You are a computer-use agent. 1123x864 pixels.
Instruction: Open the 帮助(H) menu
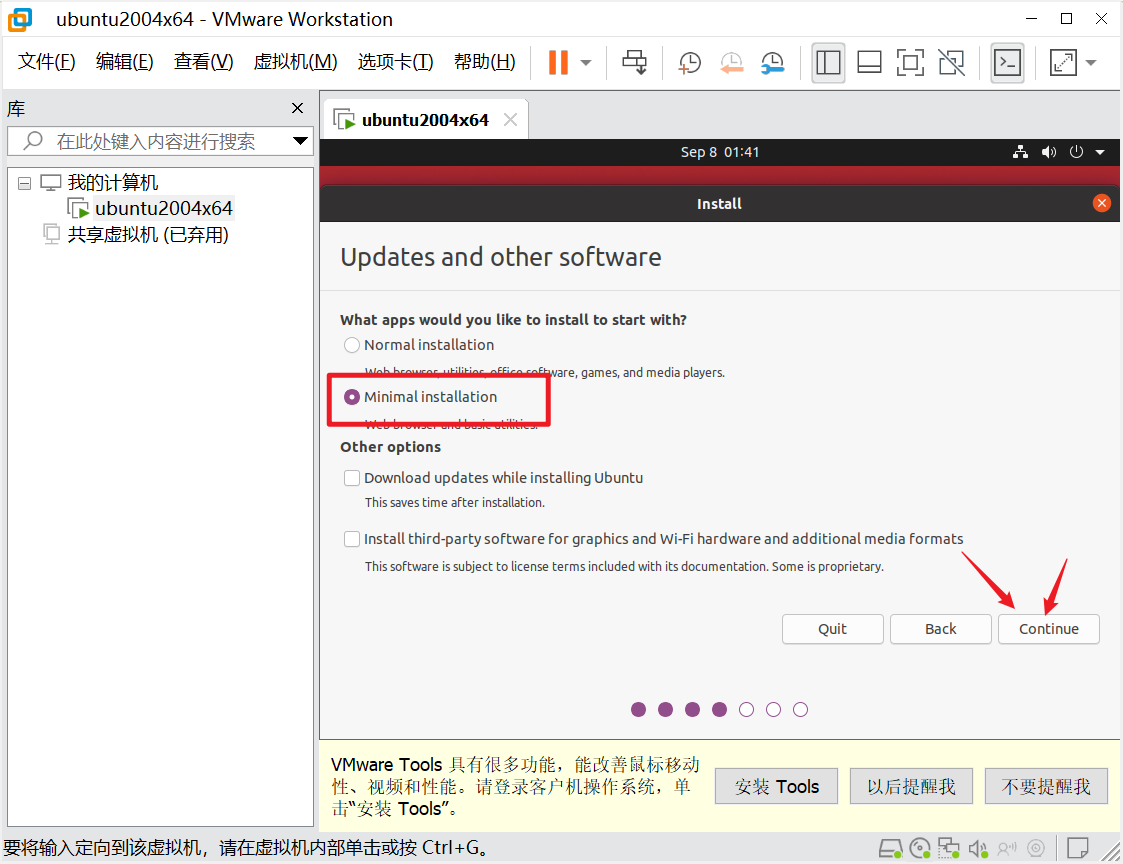(x=484, y=62)
